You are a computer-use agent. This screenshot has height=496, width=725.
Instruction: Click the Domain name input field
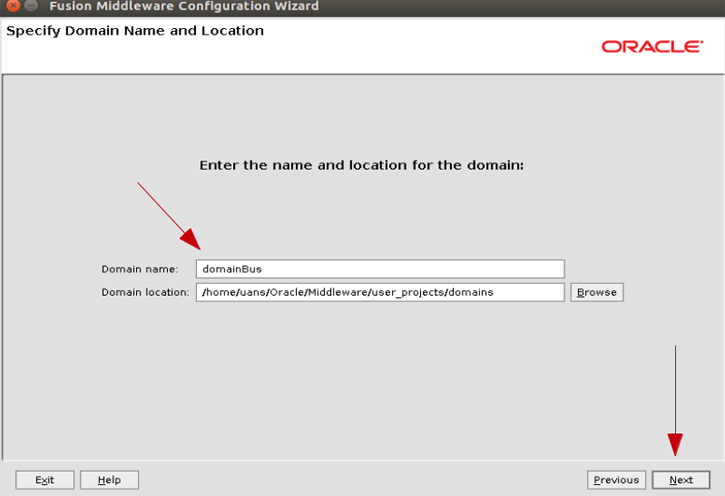coord(380,269)
